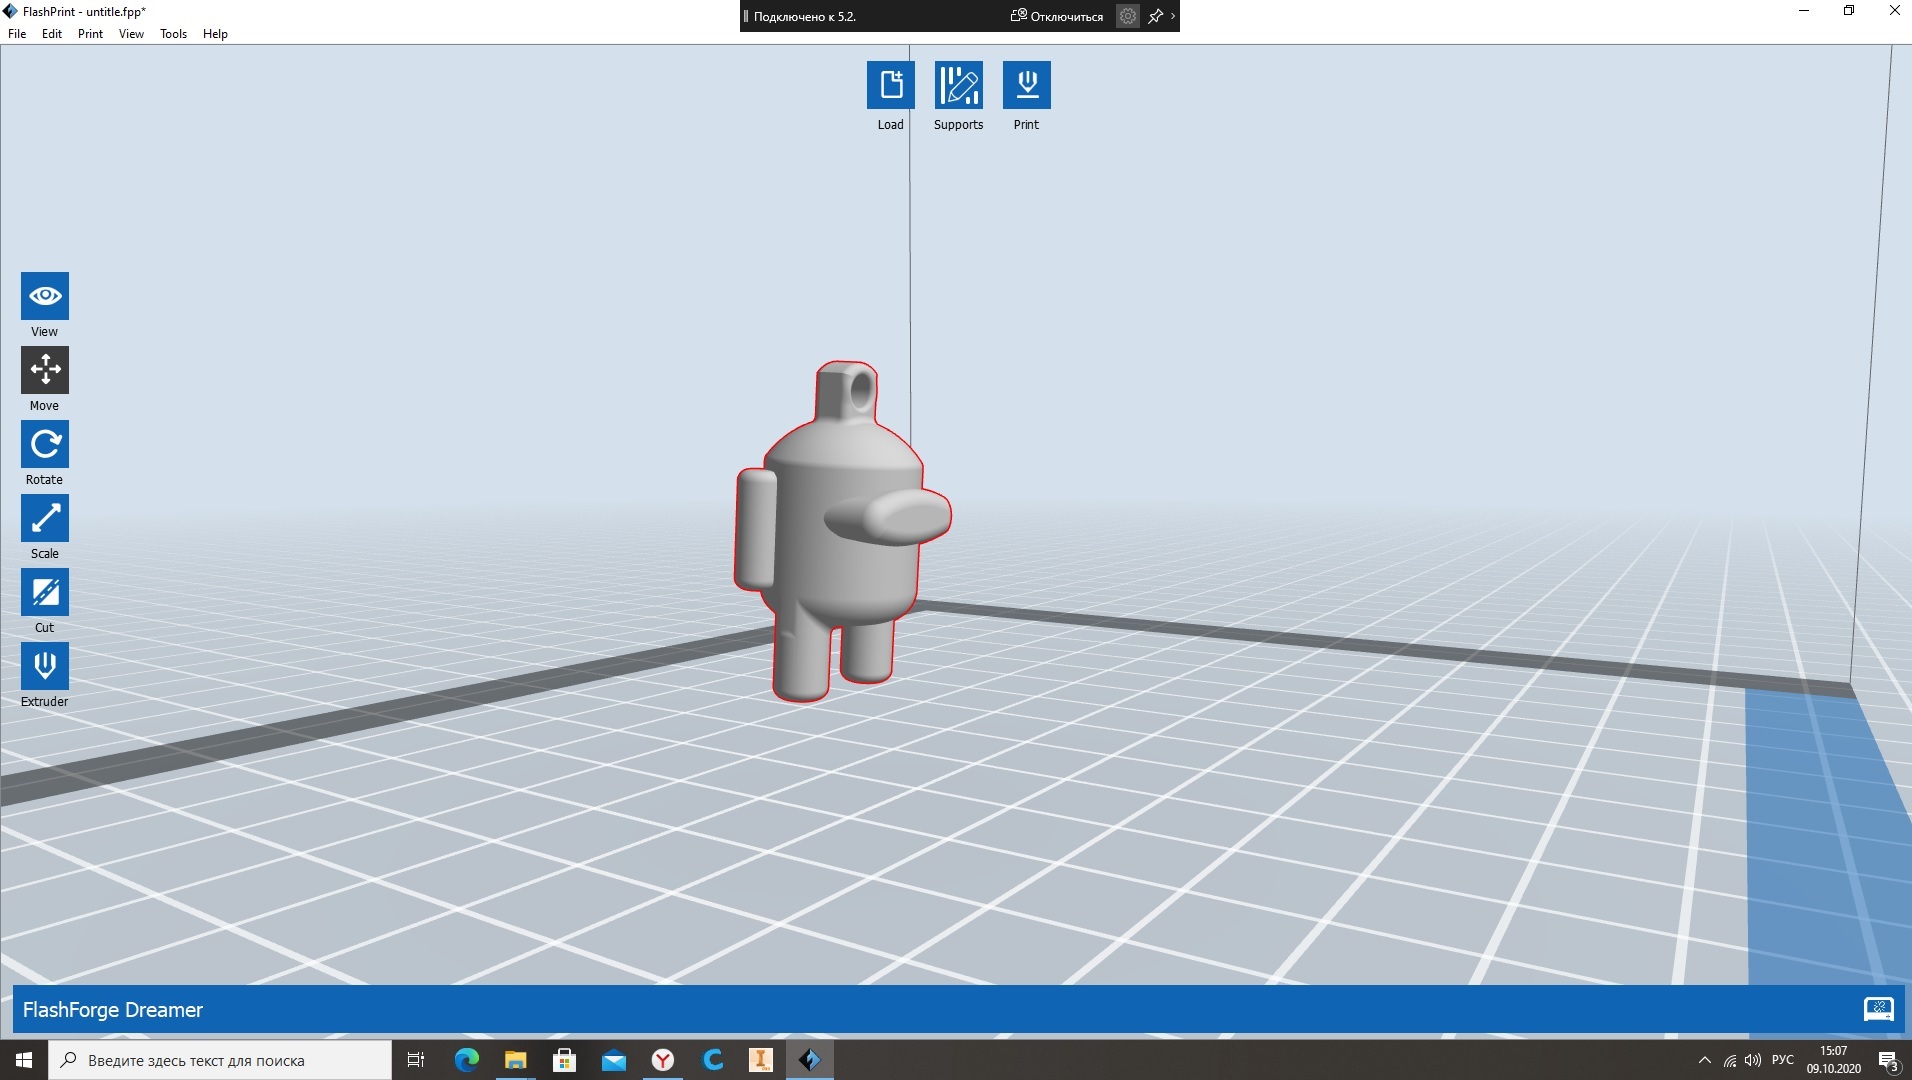The height and width of the screenshot is (1080, 1912).
Task: Open the Edit menu
Action: [52, 34]
